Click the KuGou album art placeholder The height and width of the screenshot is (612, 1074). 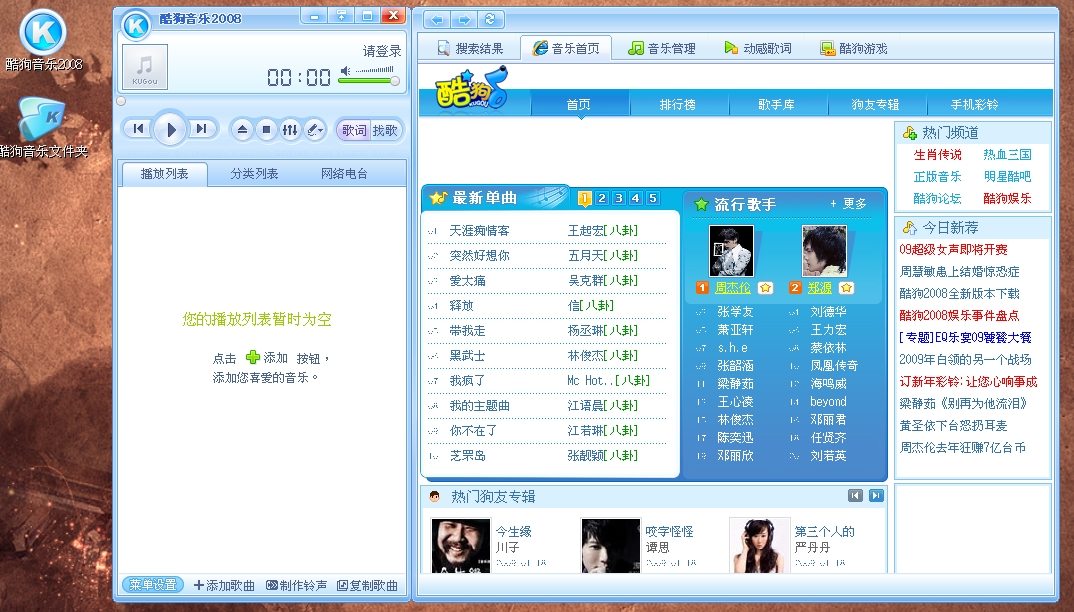[145, 67]
